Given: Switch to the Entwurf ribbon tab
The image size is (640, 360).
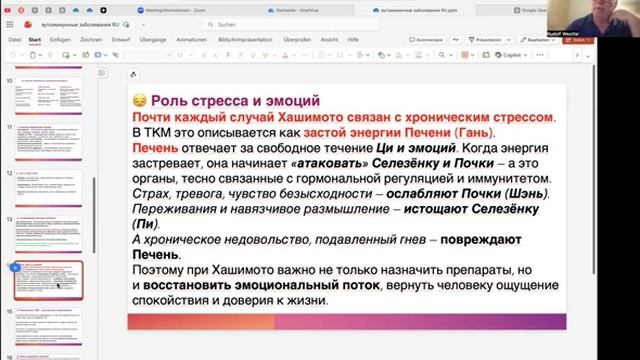Looking at the screenshot, I should tap(121, 40).
